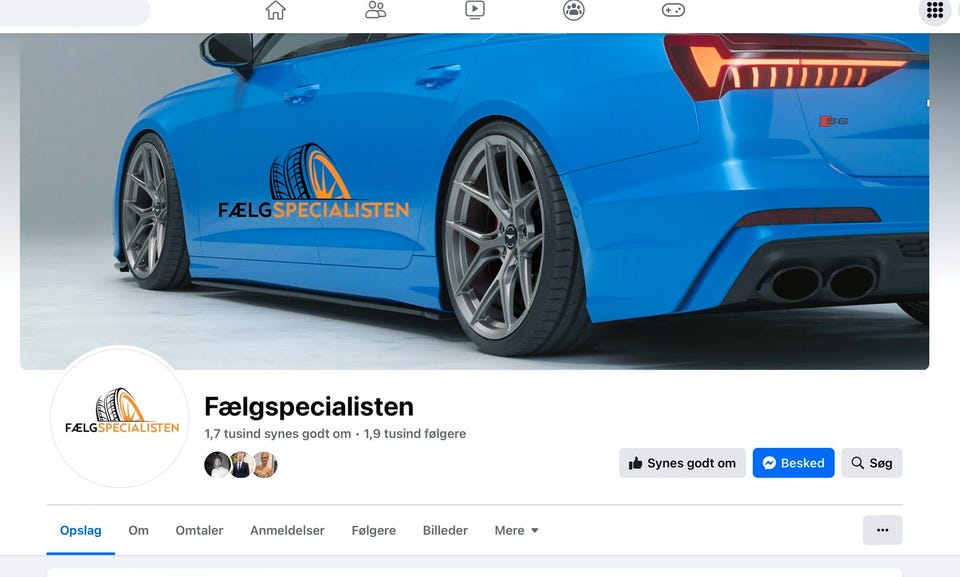Click the 1,9 tusind følgere link
Image resolution: width=960 pixels, height=577 pixels.
[x=414, y=434]
